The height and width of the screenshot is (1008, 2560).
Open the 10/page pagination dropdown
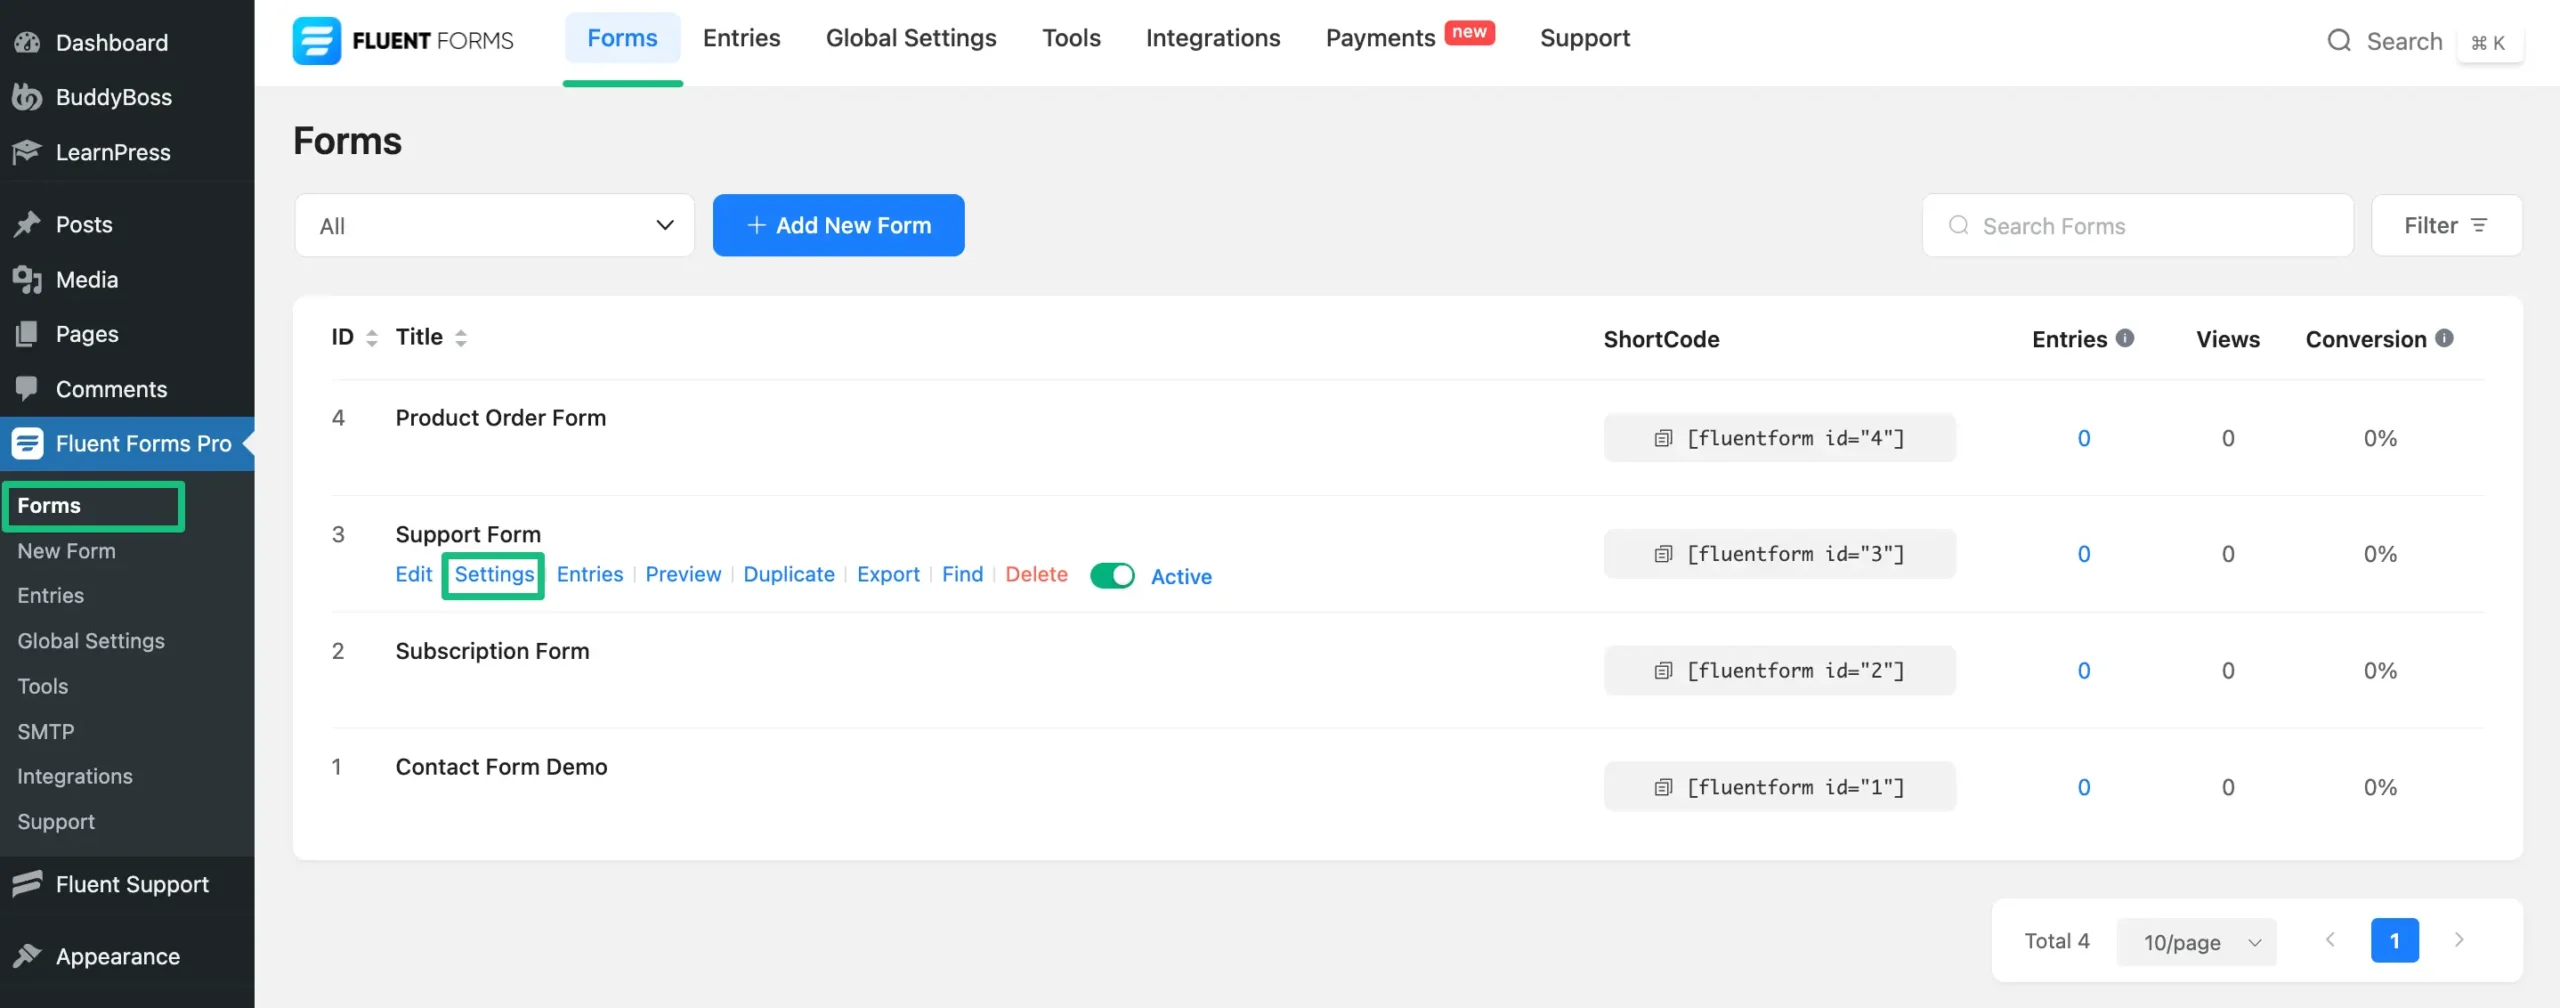coord(2196,941)
